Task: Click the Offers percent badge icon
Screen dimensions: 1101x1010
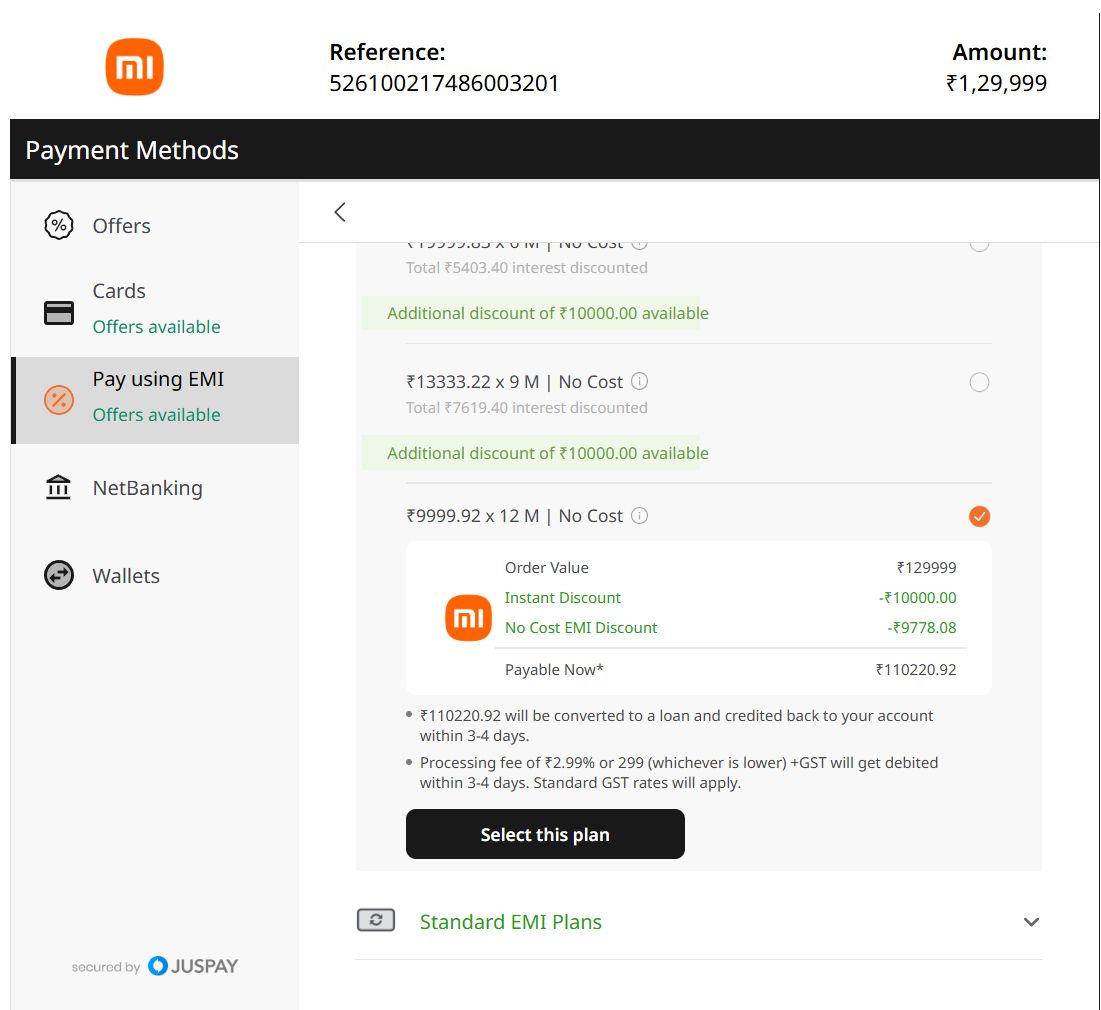Action: [x=59, y=225]
